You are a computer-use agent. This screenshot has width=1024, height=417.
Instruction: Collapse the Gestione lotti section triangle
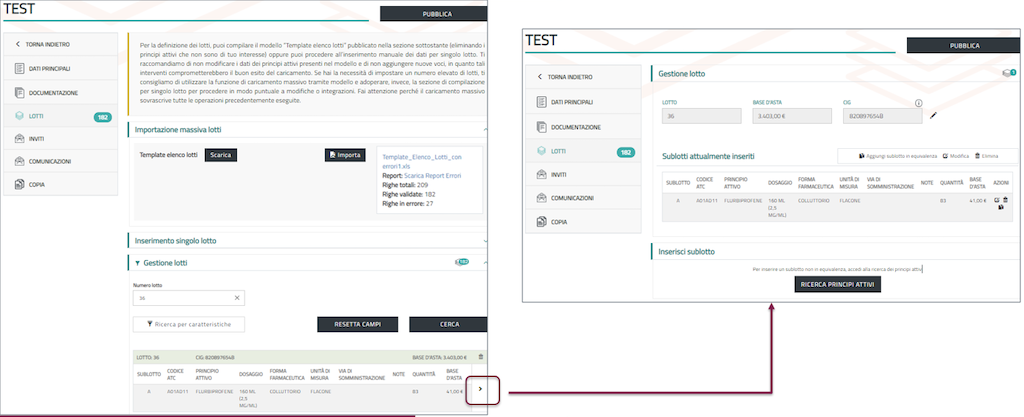point(137,263)
